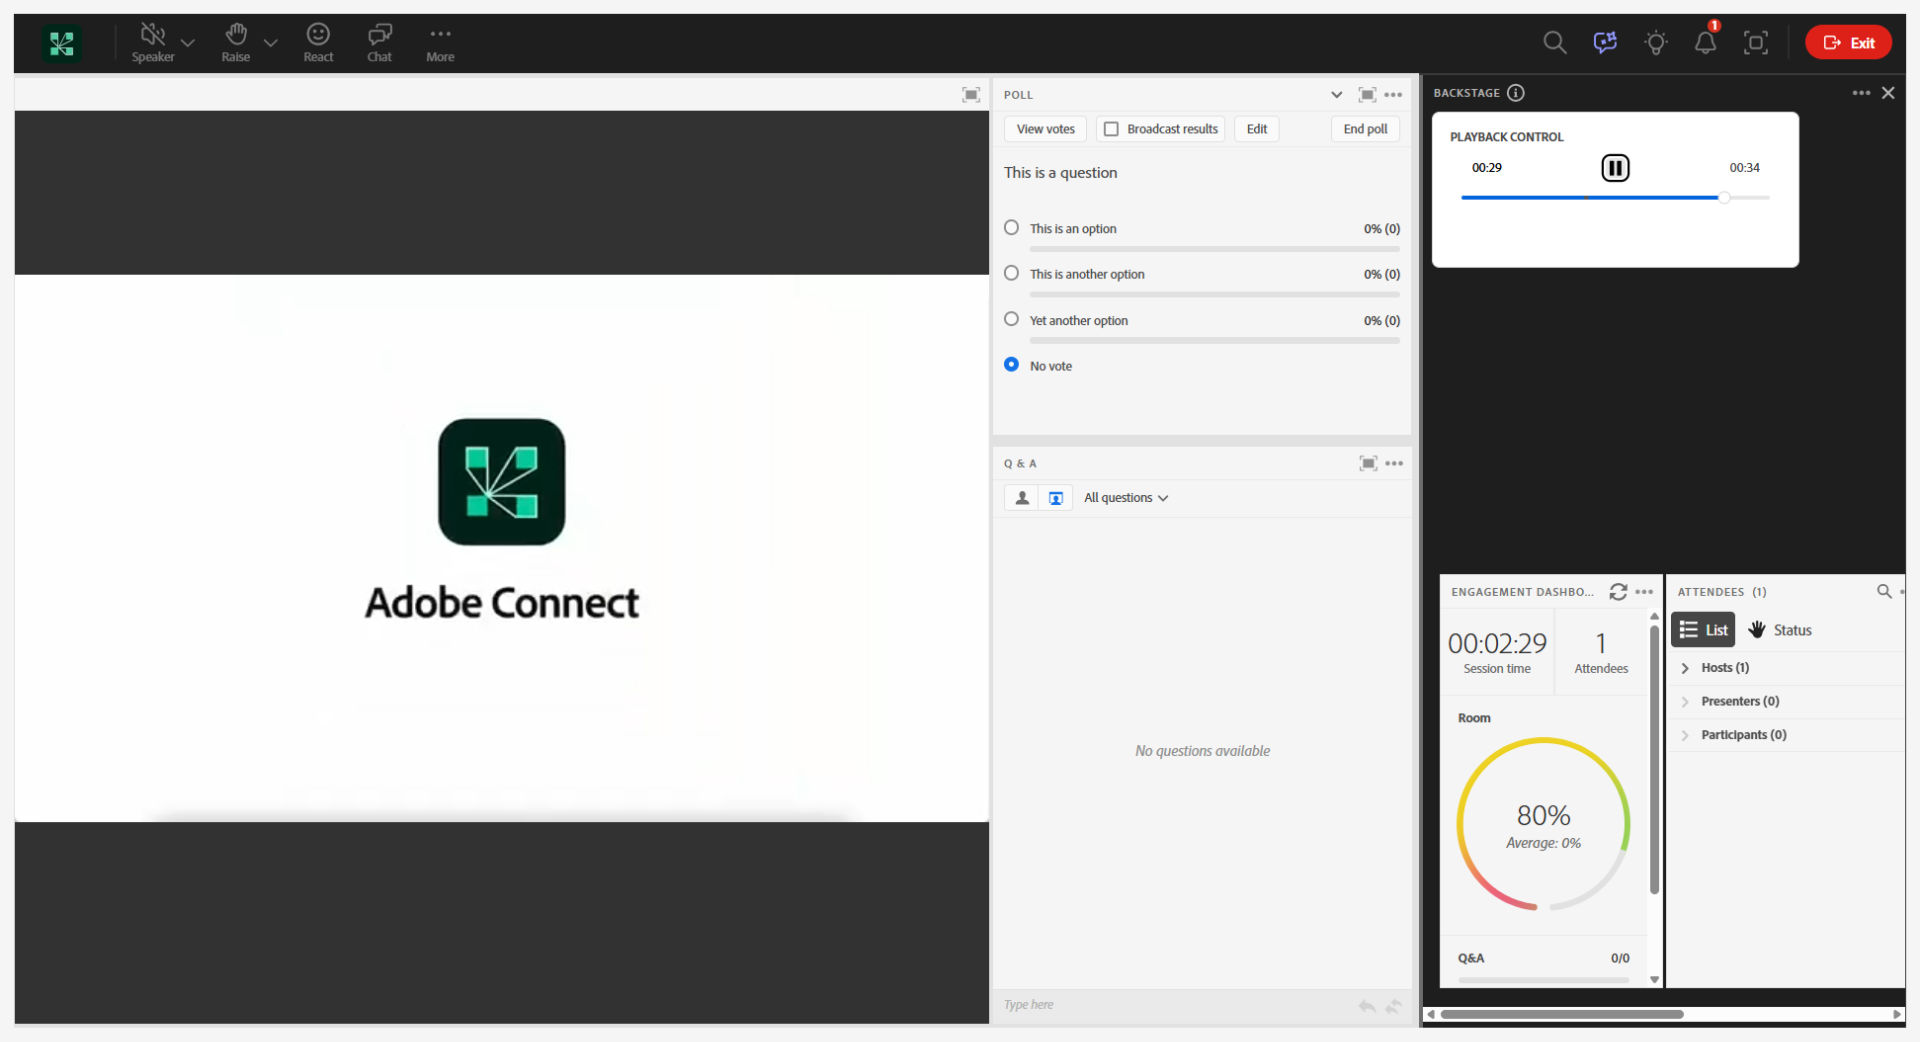Switch Attendees to Status view
Image resolution: width=1920 pixels, height=1042 pixels.
(x=1780, y=630)
